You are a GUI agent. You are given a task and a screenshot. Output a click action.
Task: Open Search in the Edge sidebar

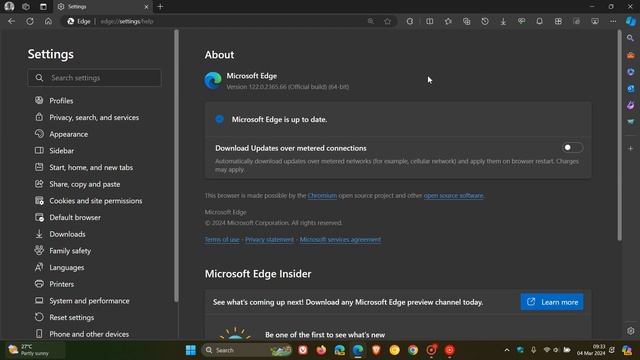(x=631, y=38)
